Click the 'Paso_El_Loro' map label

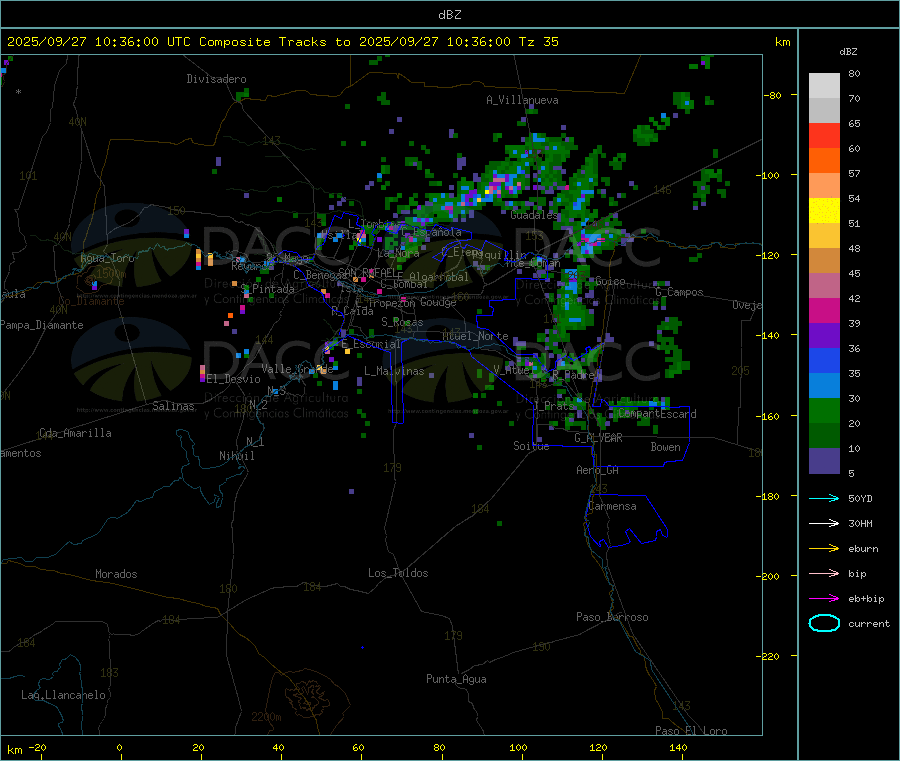point(691,731)
